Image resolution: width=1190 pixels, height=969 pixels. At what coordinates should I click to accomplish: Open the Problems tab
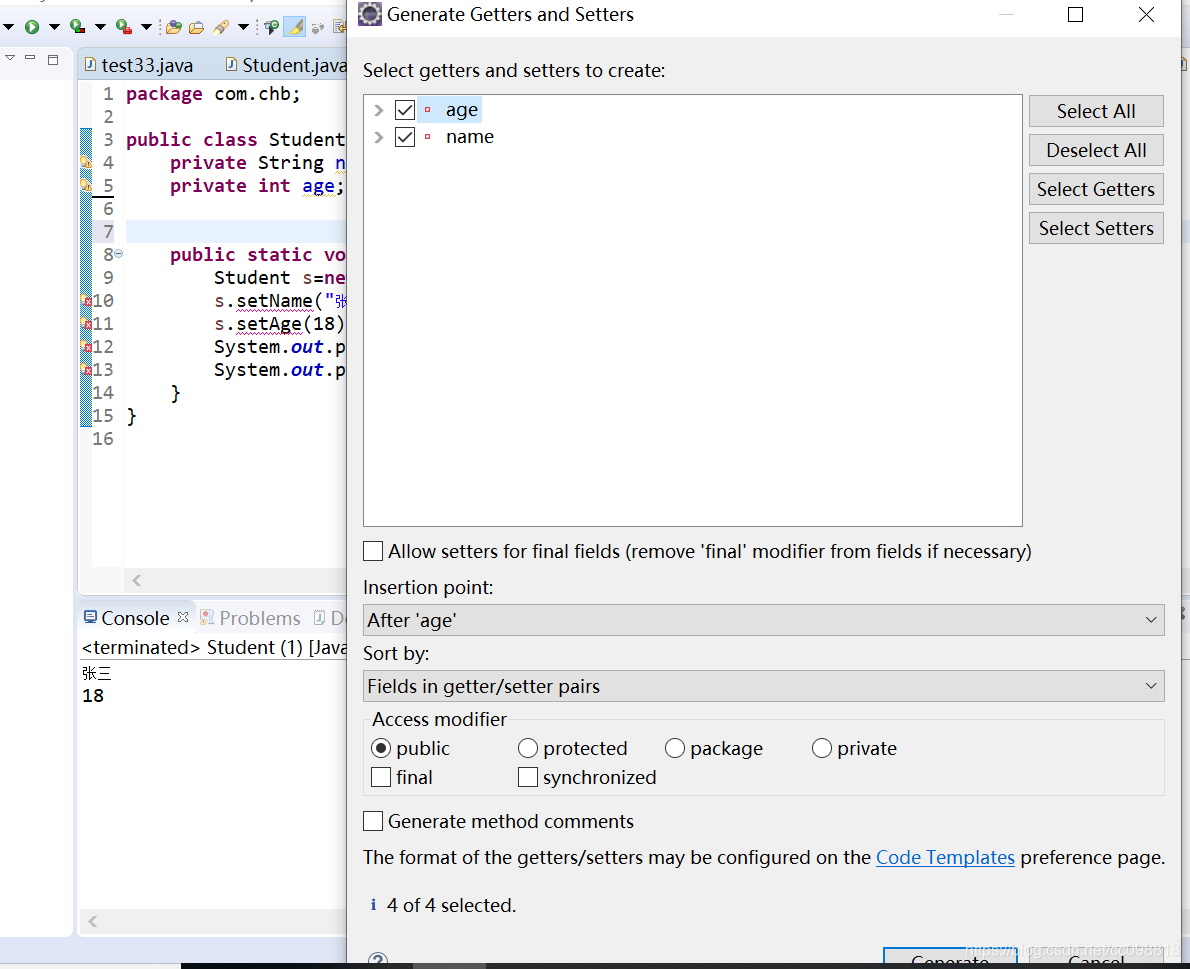tap(250, 618)
